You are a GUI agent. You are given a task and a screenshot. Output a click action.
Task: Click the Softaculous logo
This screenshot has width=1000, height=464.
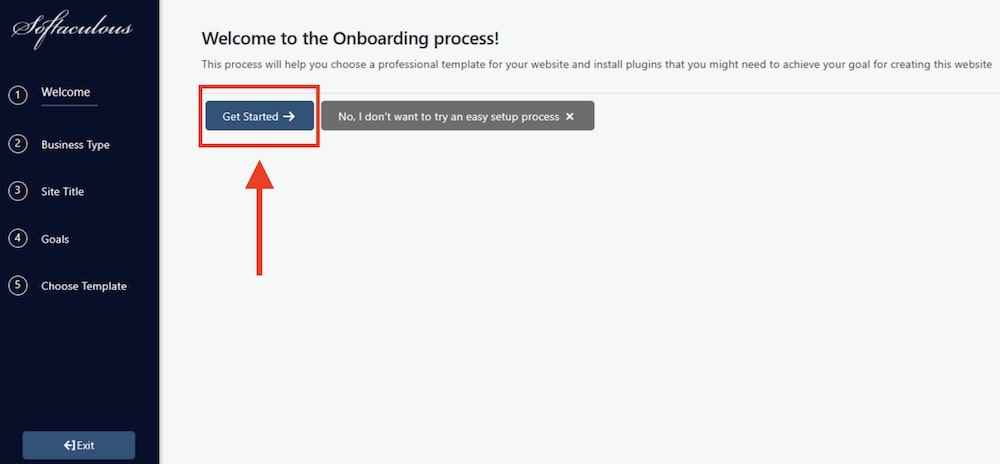point(72,29)
